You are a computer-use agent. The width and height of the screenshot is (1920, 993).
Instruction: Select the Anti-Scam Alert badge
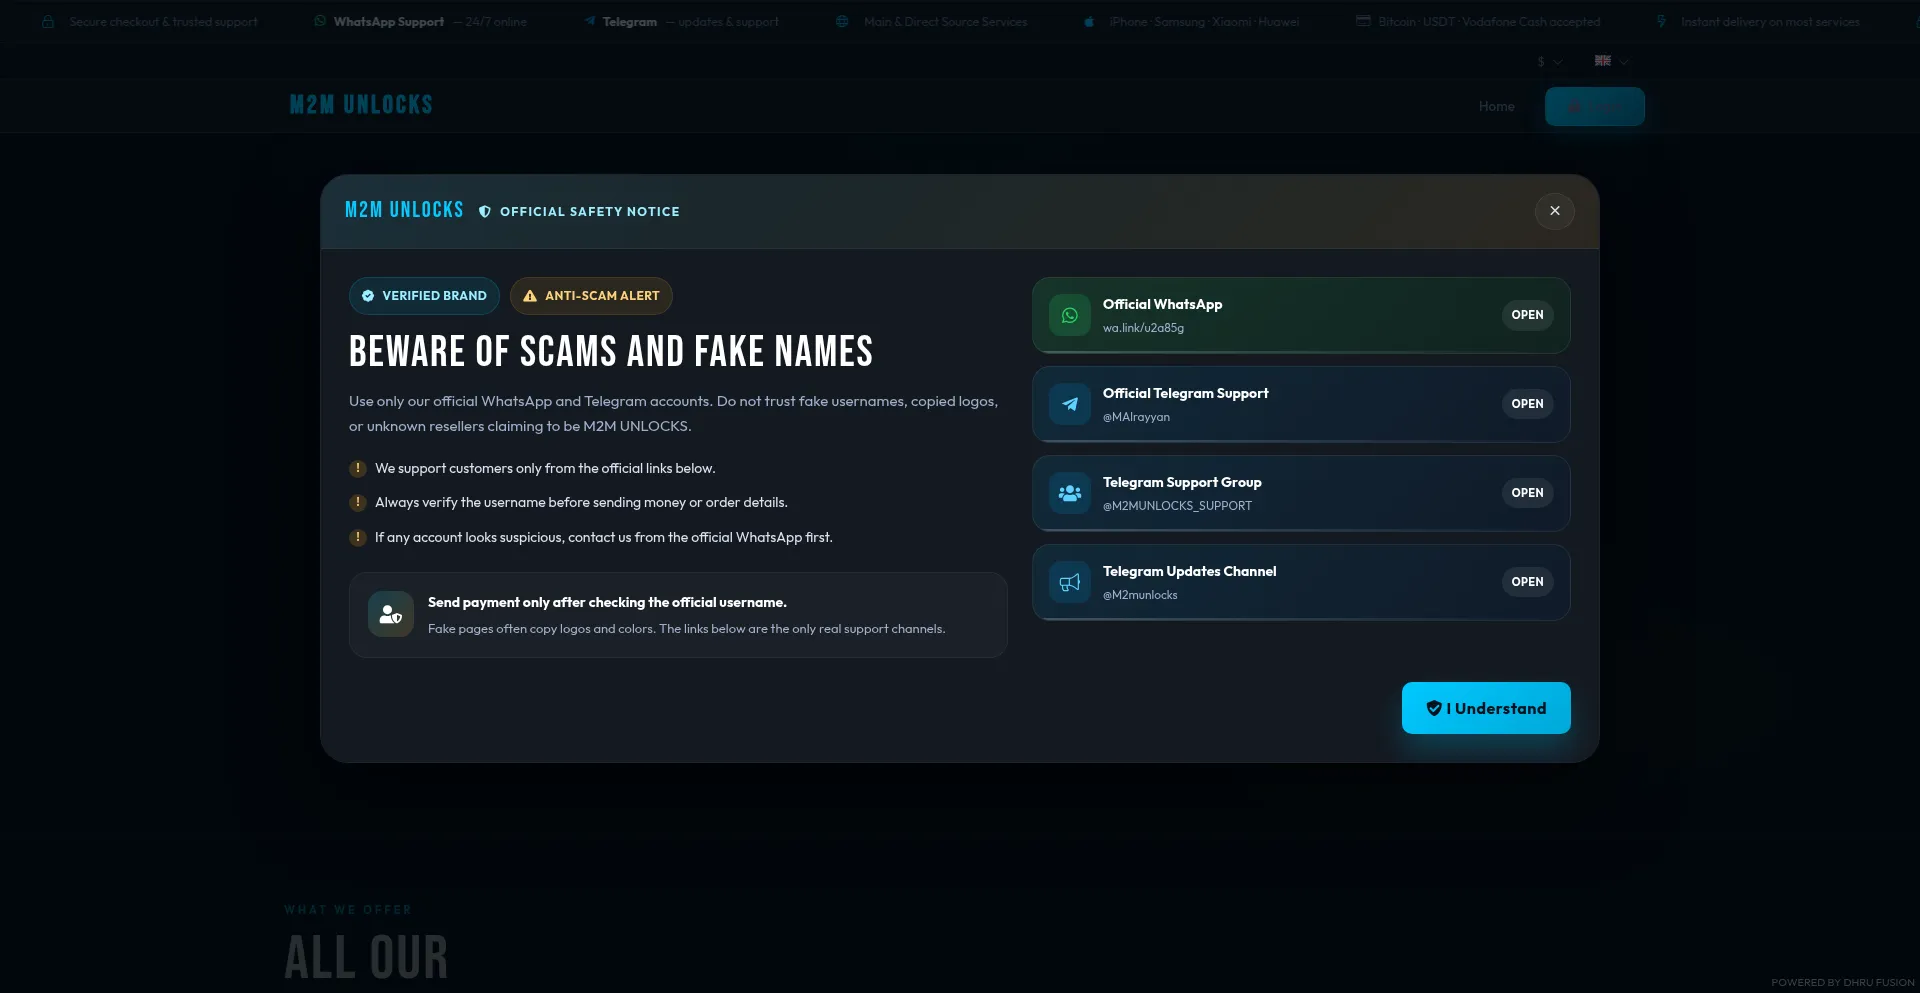[591, 296]
